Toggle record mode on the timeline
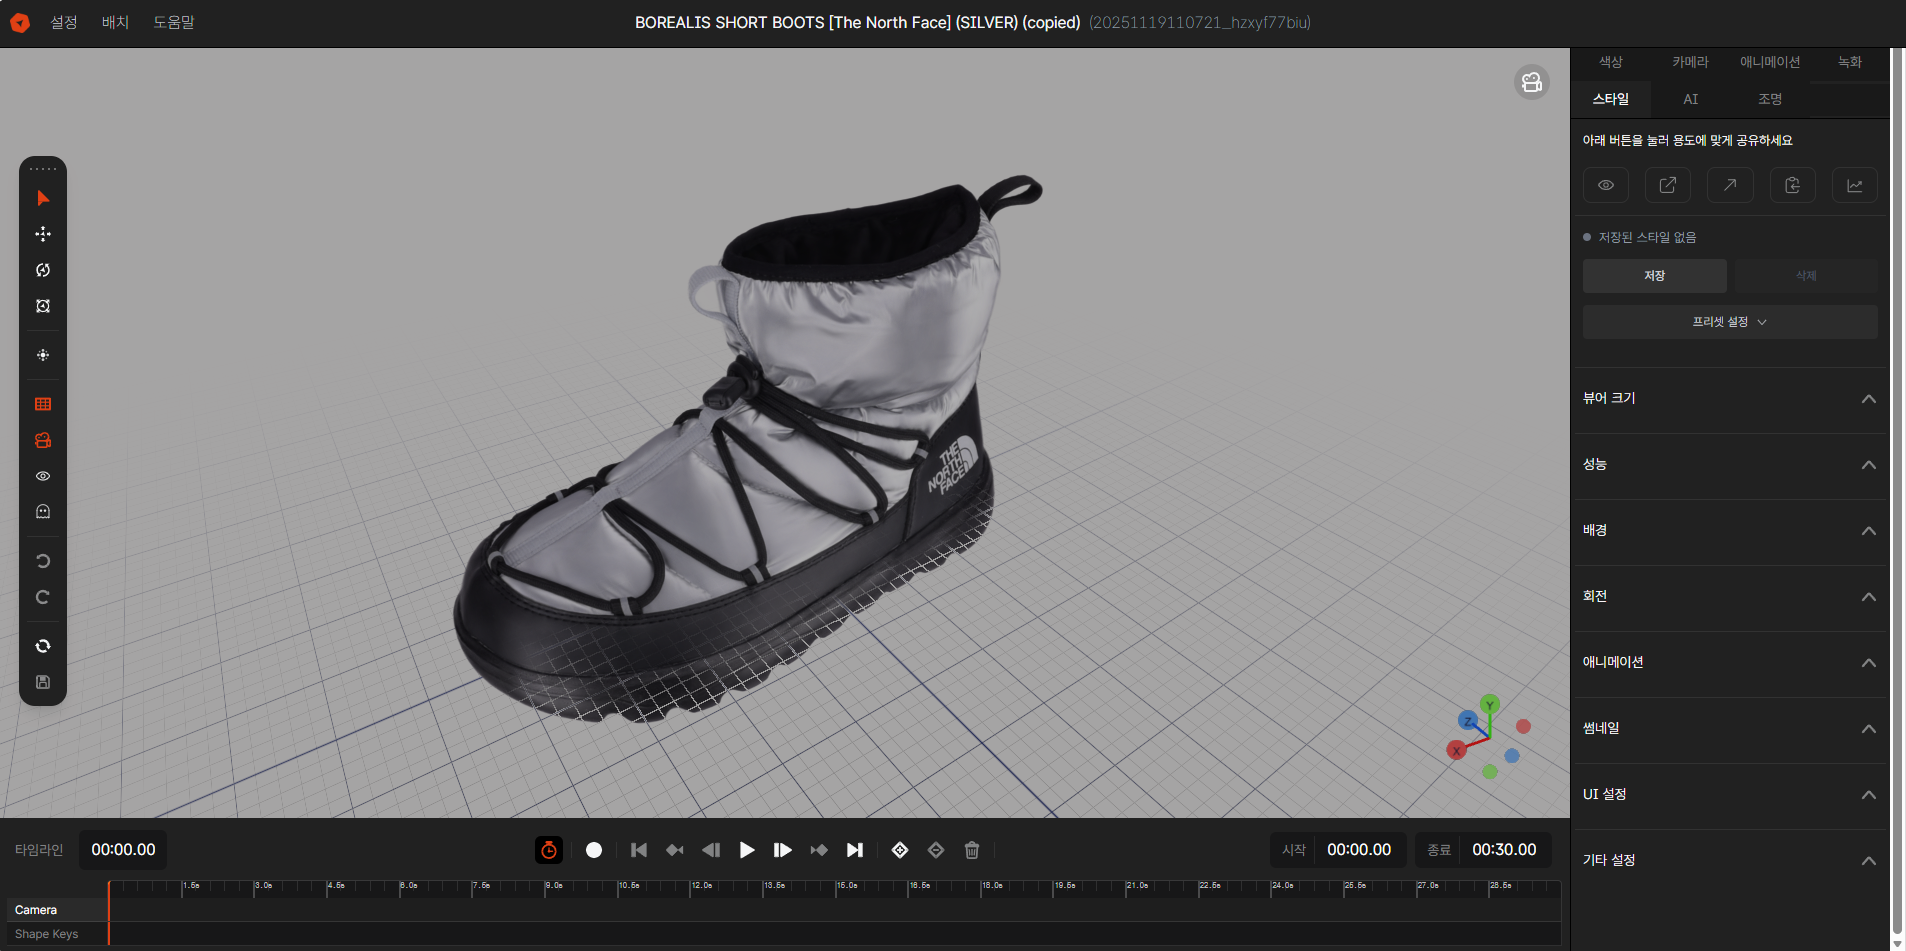This screenshot has height=951, width=1906. 594,850
